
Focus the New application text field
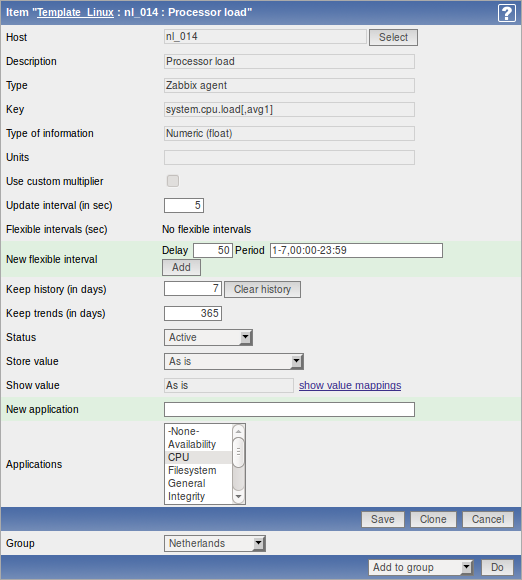(289, 409)
